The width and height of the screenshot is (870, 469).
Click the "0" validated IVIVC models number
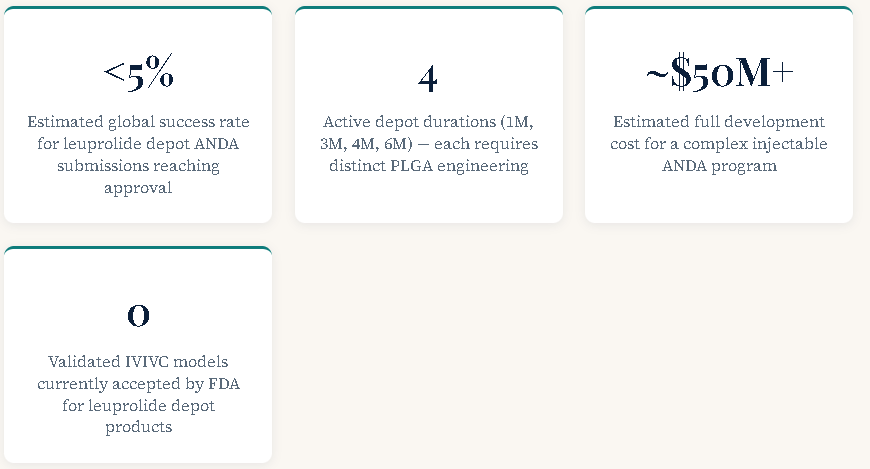(138, 315)
